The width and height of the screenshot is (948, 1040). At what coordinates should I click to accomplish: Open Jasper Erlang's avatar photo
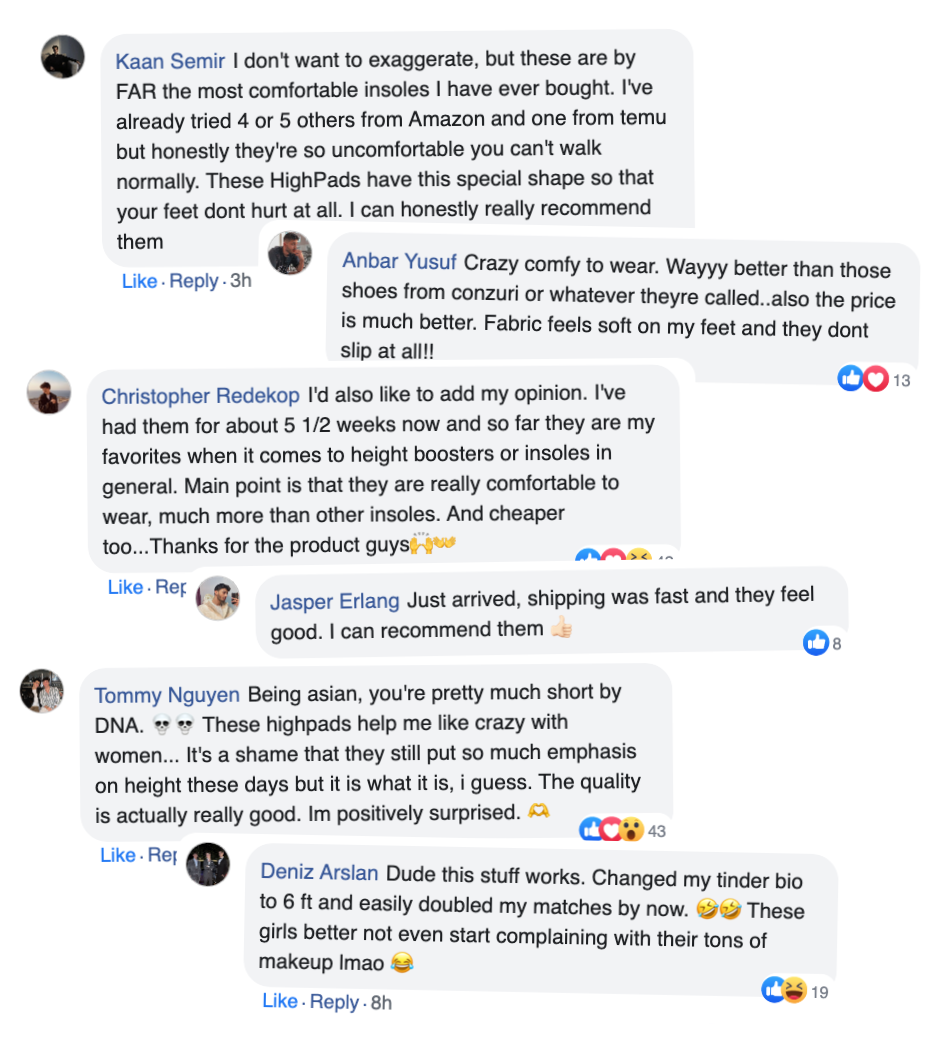tap(217, 598)
